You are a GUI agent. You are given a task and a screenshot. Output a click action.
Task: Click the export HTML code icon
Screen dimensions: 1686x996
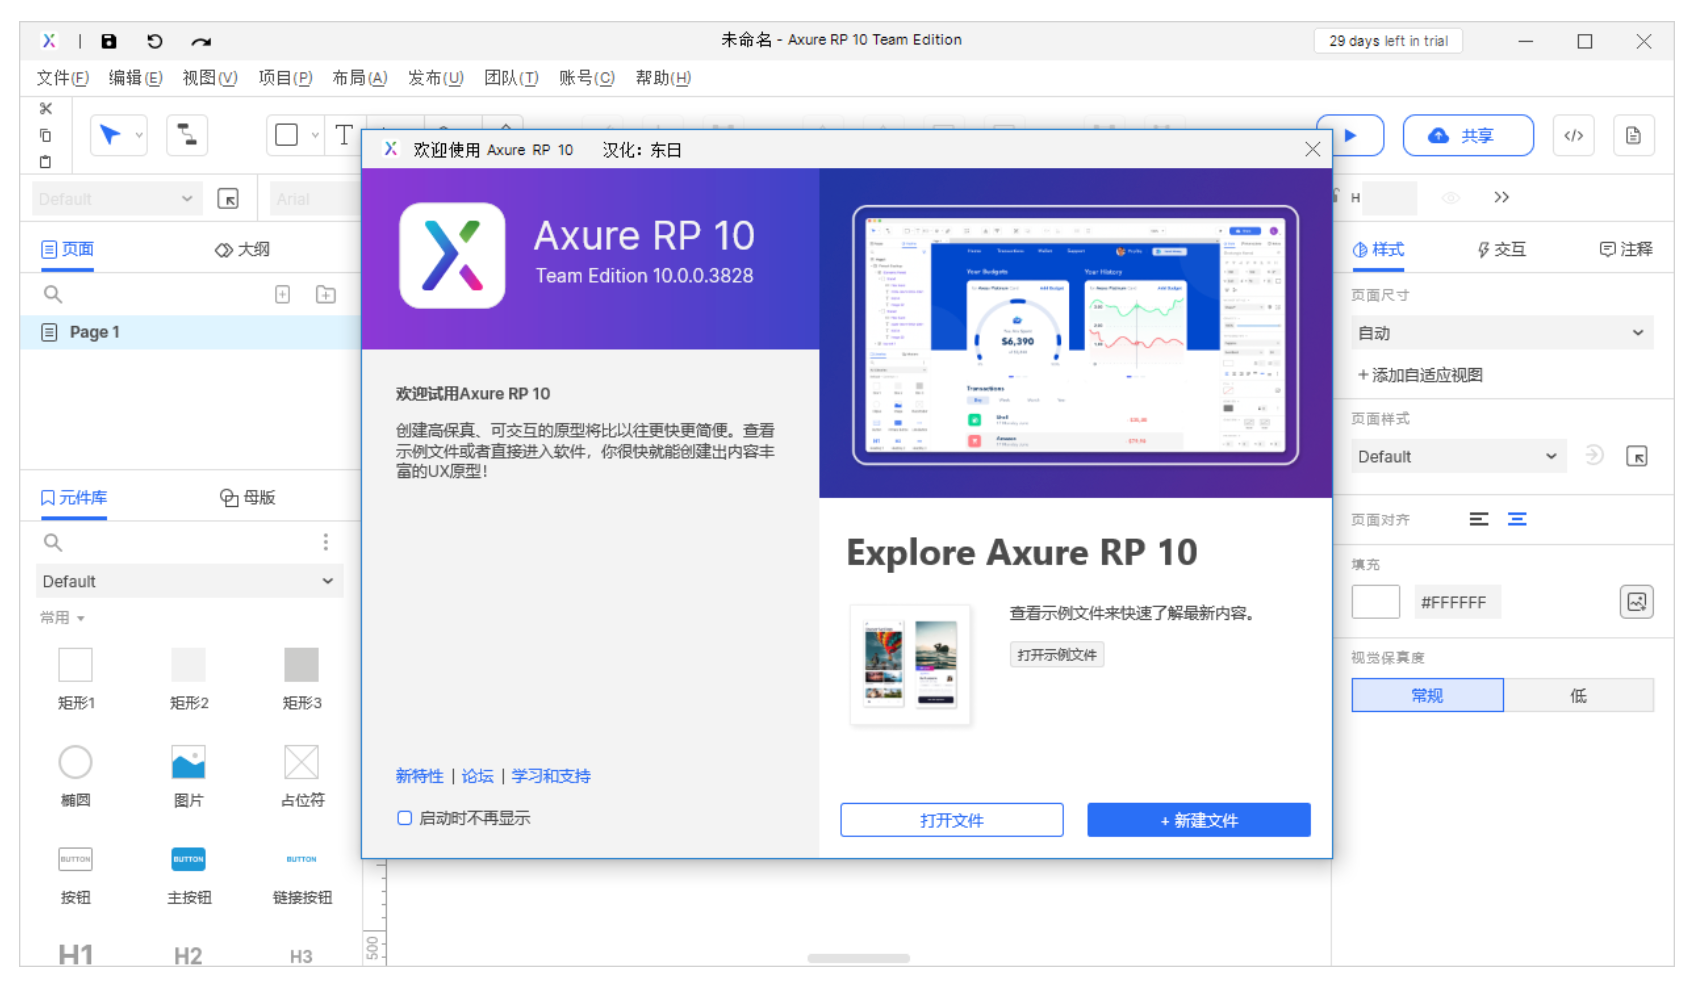(1573, 135)
